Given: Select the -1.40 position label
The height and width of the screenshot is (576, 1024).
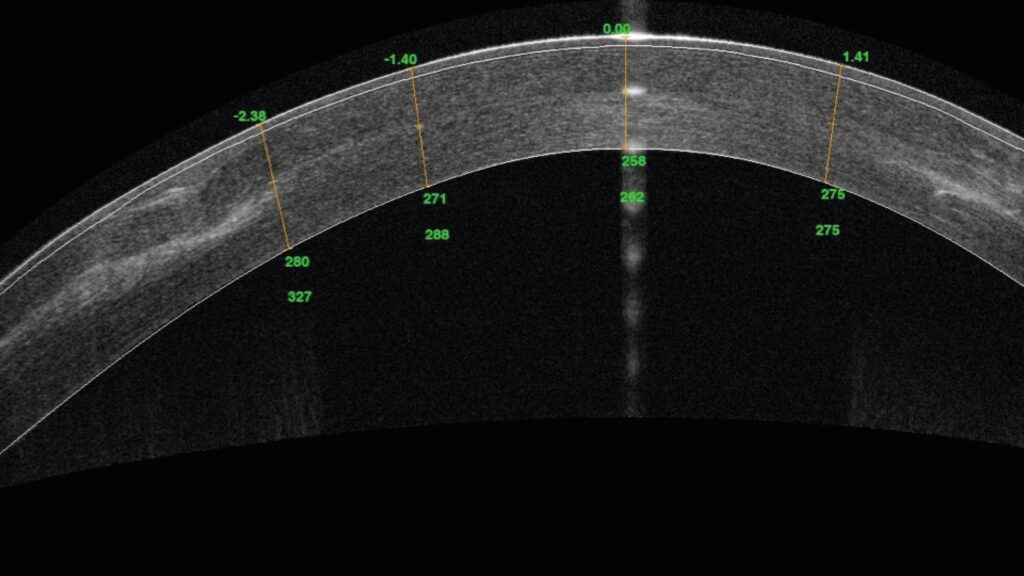Looking at the screenshot, I should (x=400, y=60).
